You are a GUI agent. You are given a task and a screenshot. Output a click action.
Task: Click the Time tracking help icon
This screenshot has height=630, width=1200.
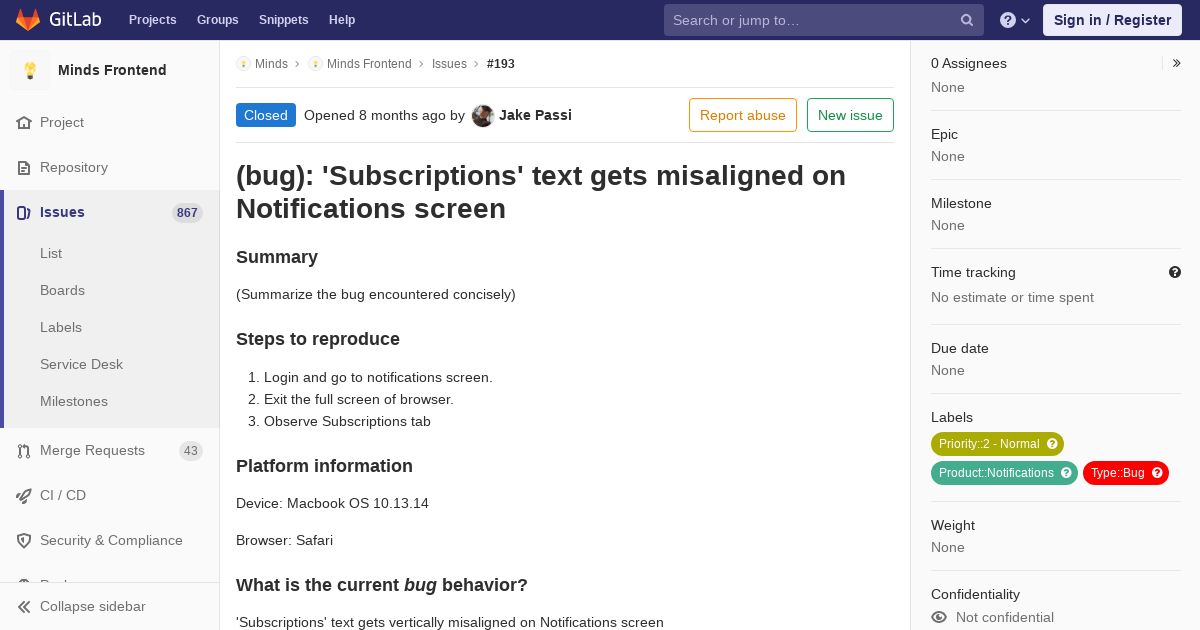click(x=1175, y=272)
